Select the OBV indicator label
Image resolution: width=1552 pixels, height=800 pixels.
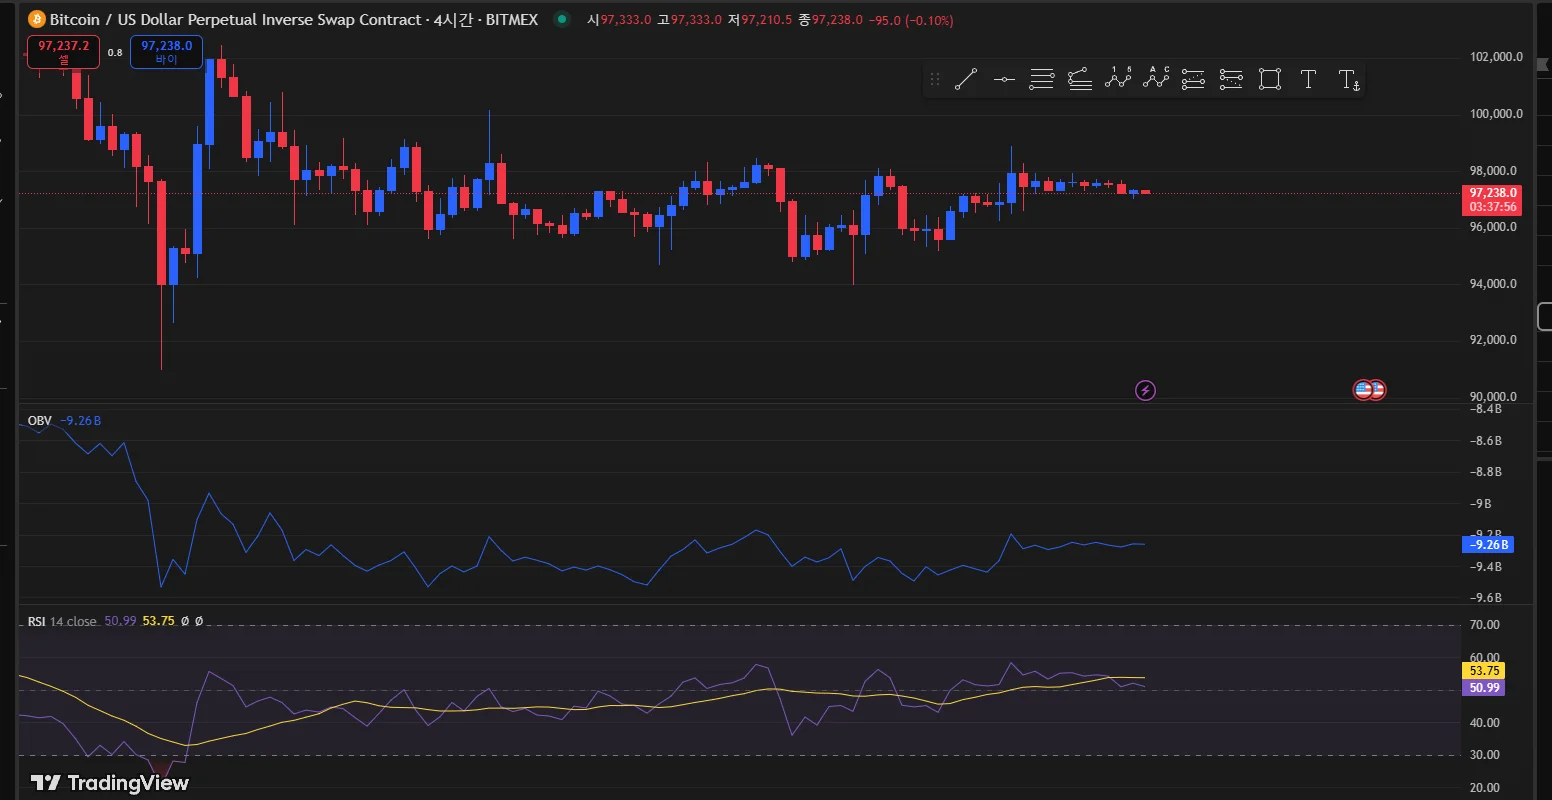(39, 421)
